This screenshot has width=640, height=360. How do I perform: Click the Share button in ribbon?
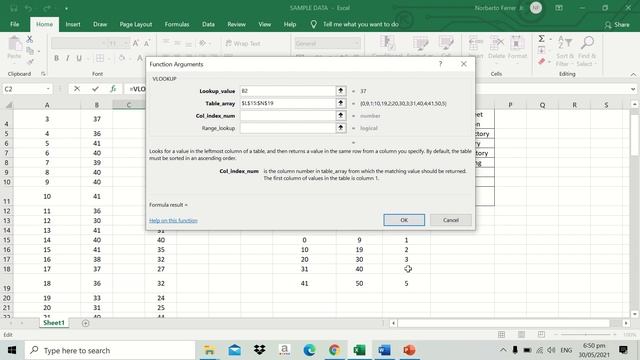pos(617,24)
